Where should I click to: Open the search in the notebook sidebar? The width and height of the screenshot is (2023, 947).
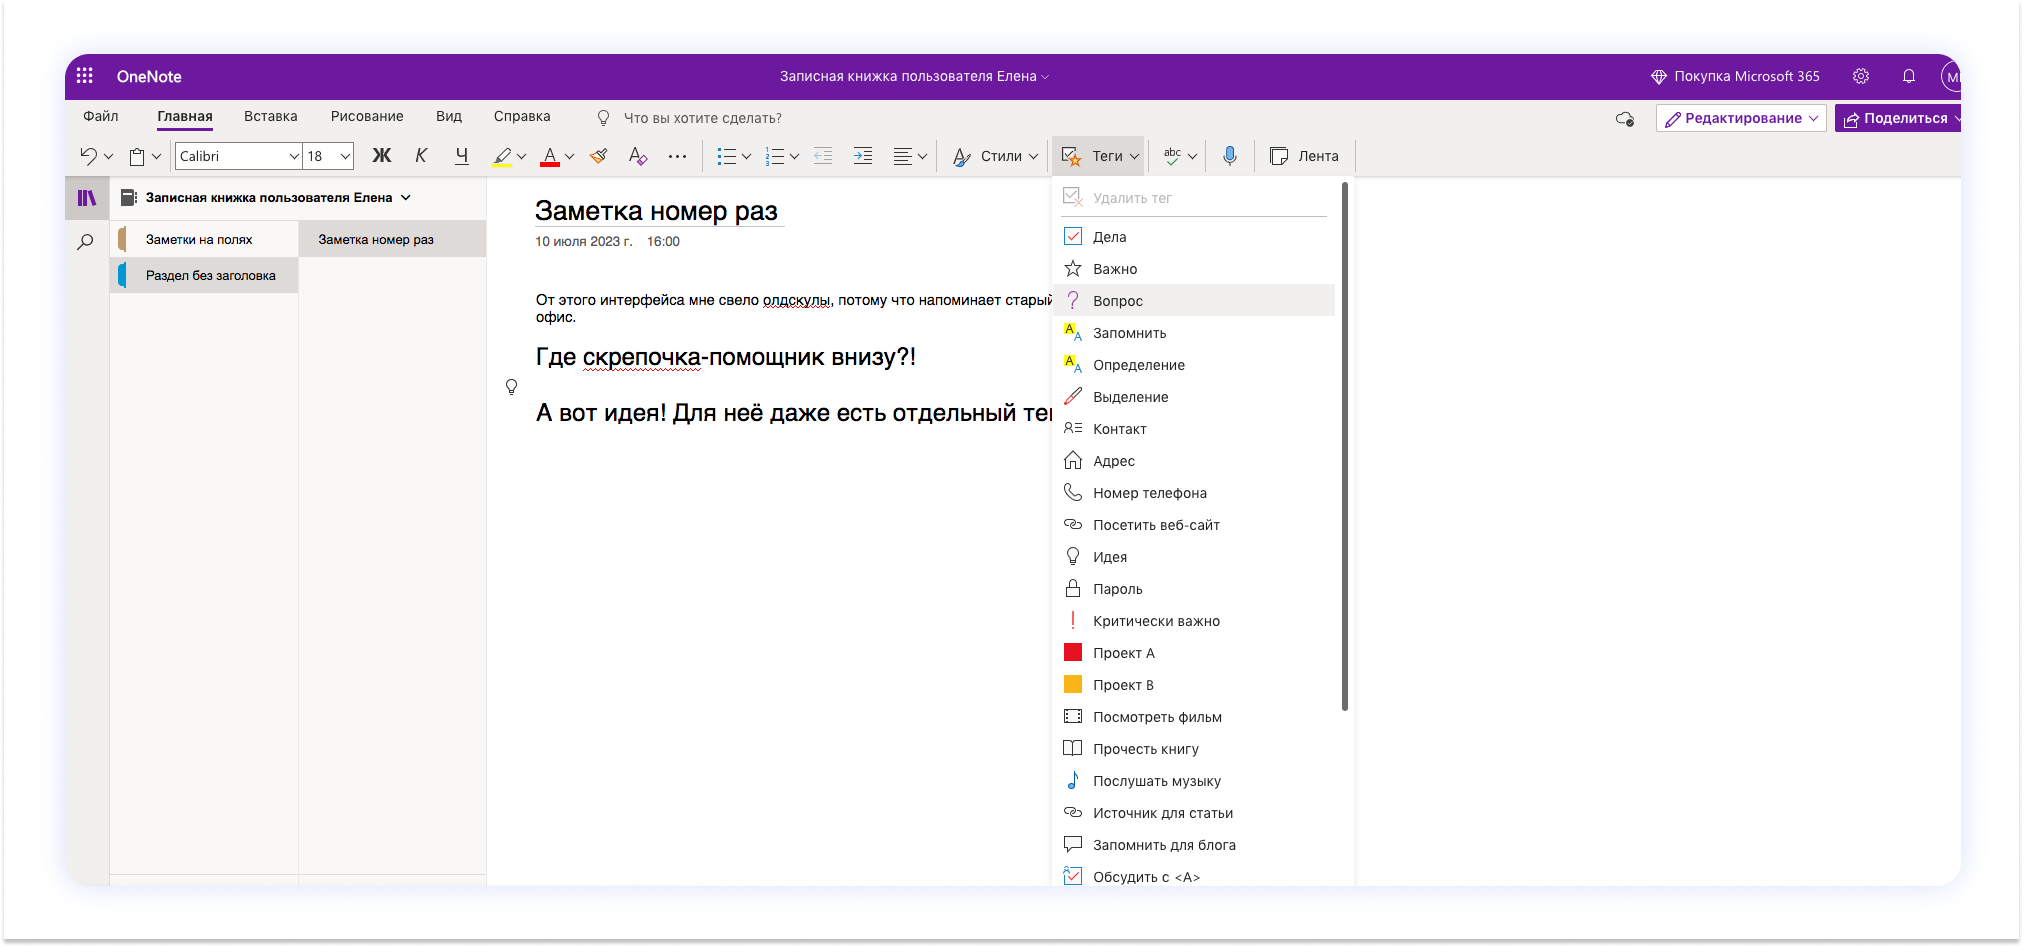pos(86,240)
